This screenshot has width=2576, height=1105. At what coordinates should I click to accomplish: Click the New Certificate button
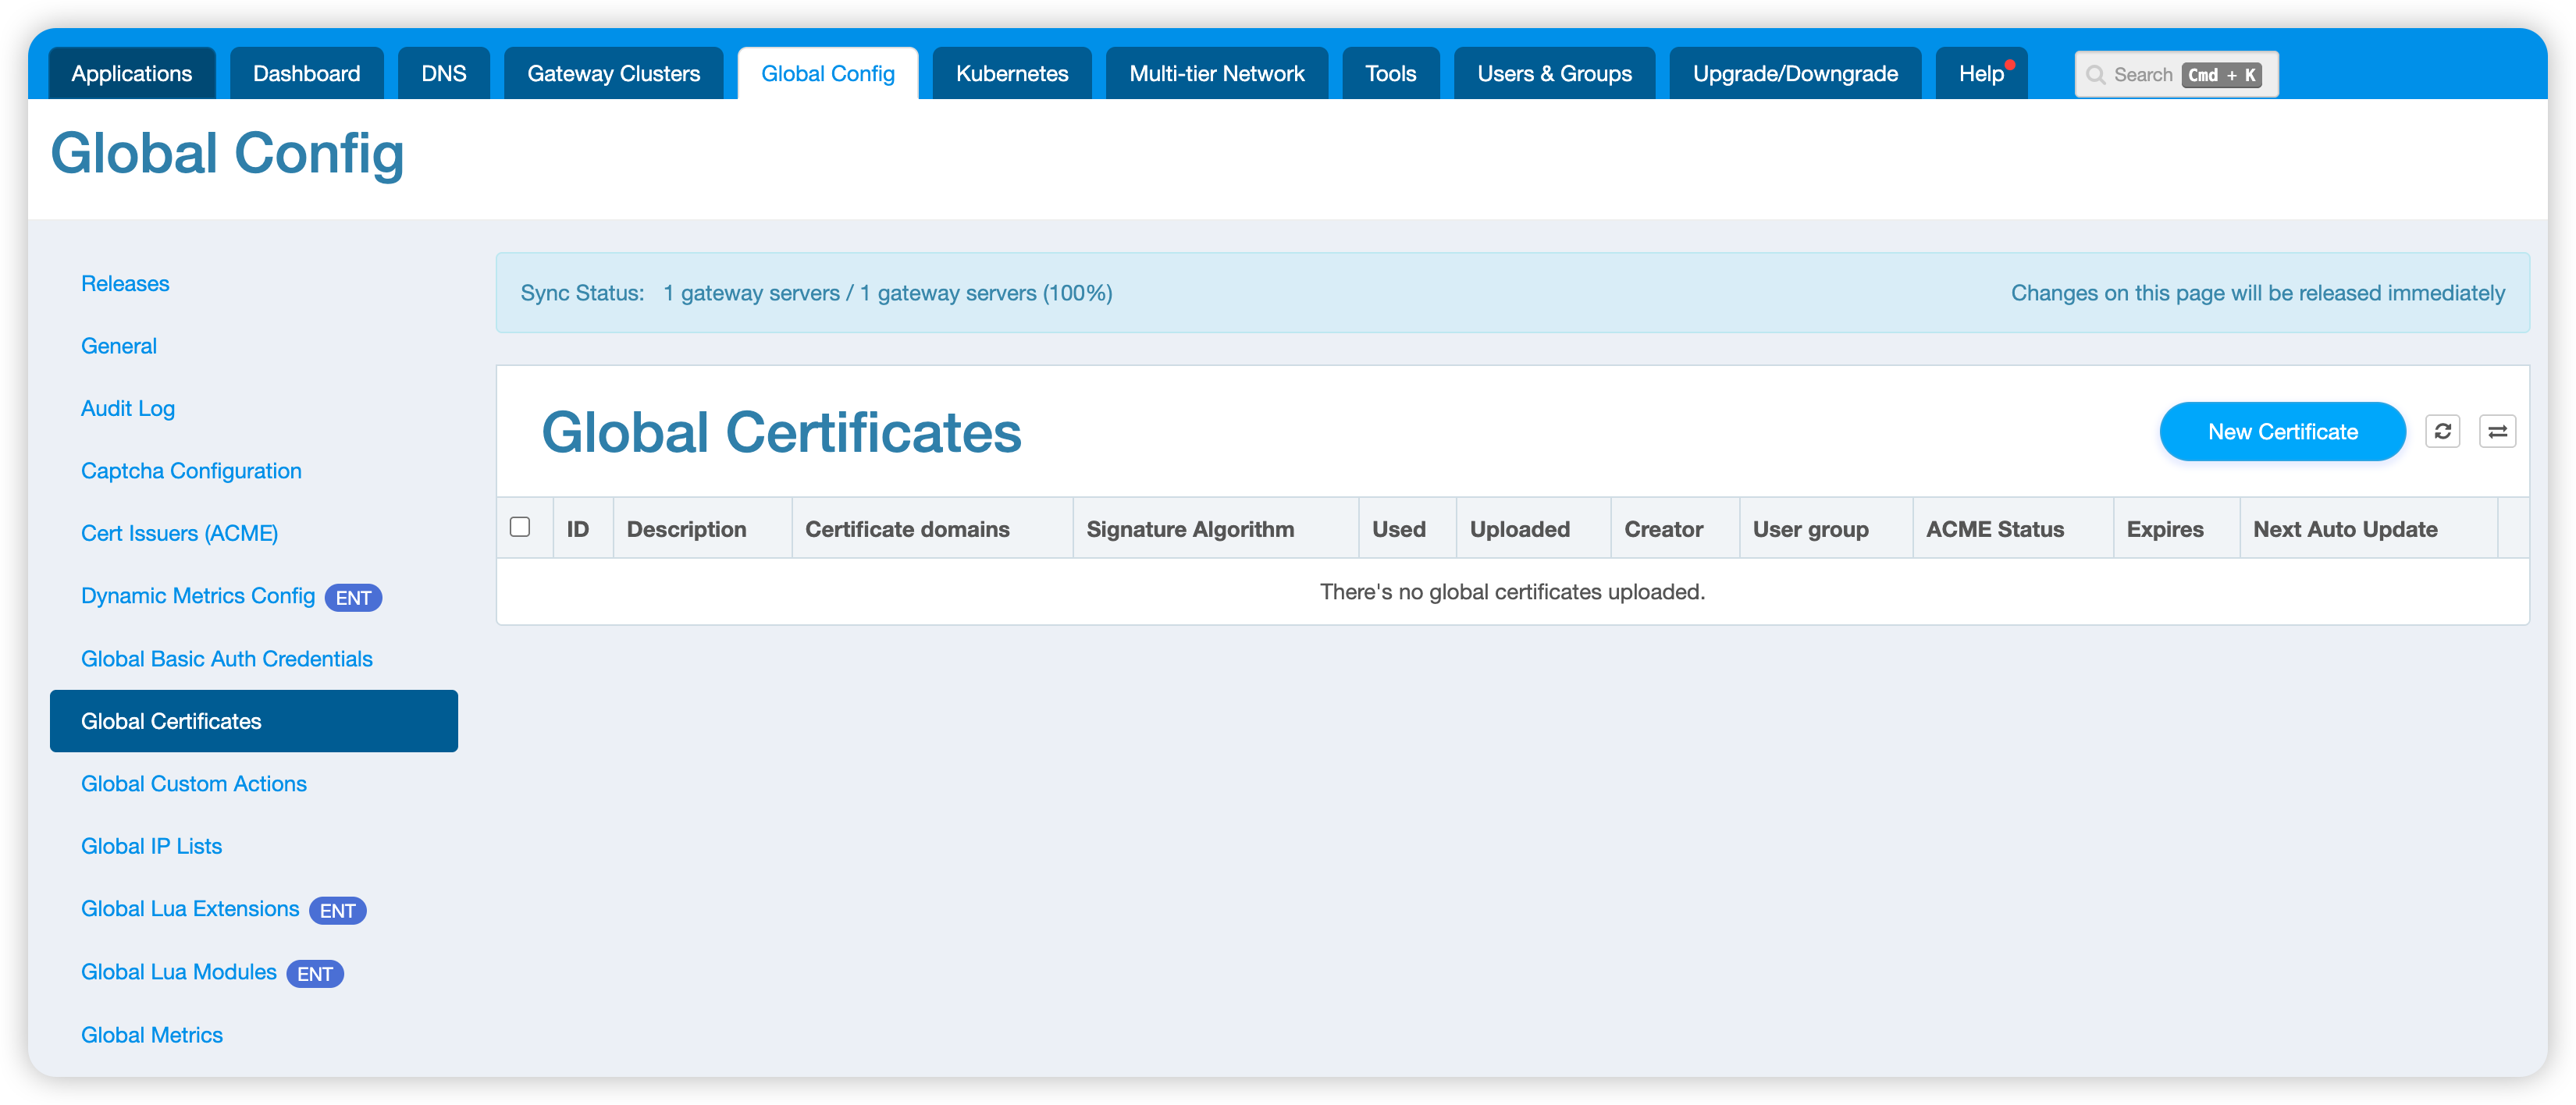pos(2282,432)
